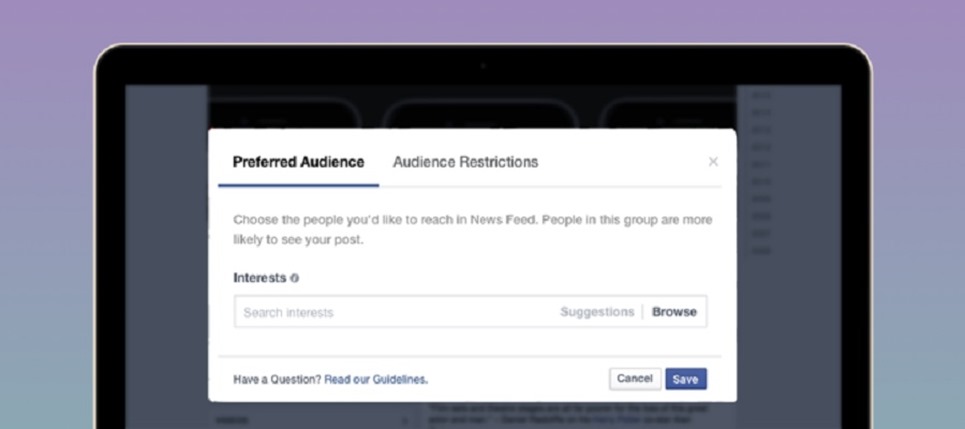Viewport: 965px width, 429px height.
Task: Discard changes with the white Cancel button
Action: [x=634, y=379]
